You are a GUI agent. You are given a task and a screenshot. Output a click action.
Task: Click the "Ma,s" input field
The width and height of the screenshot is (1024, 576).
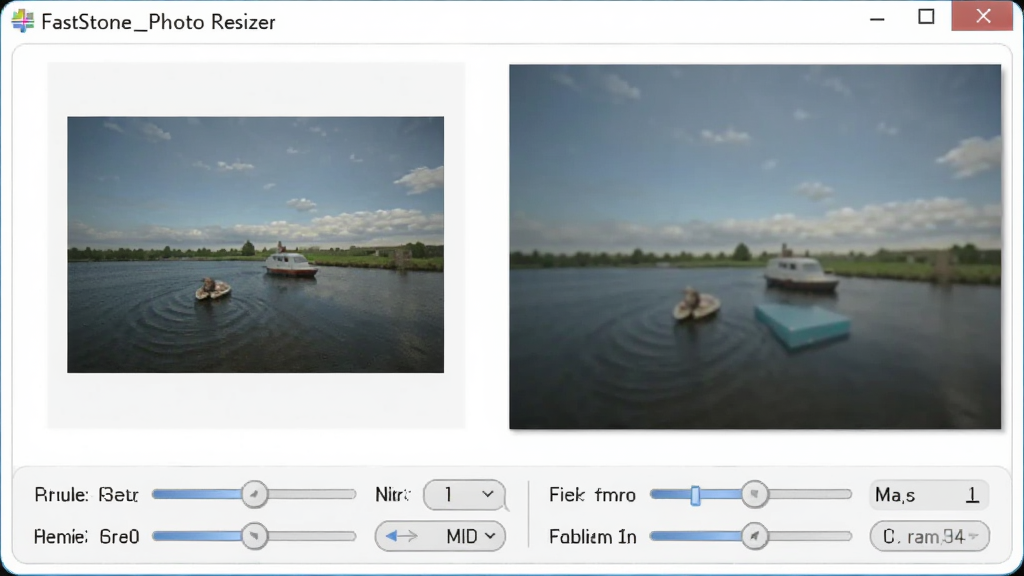[x=929, y=495]
